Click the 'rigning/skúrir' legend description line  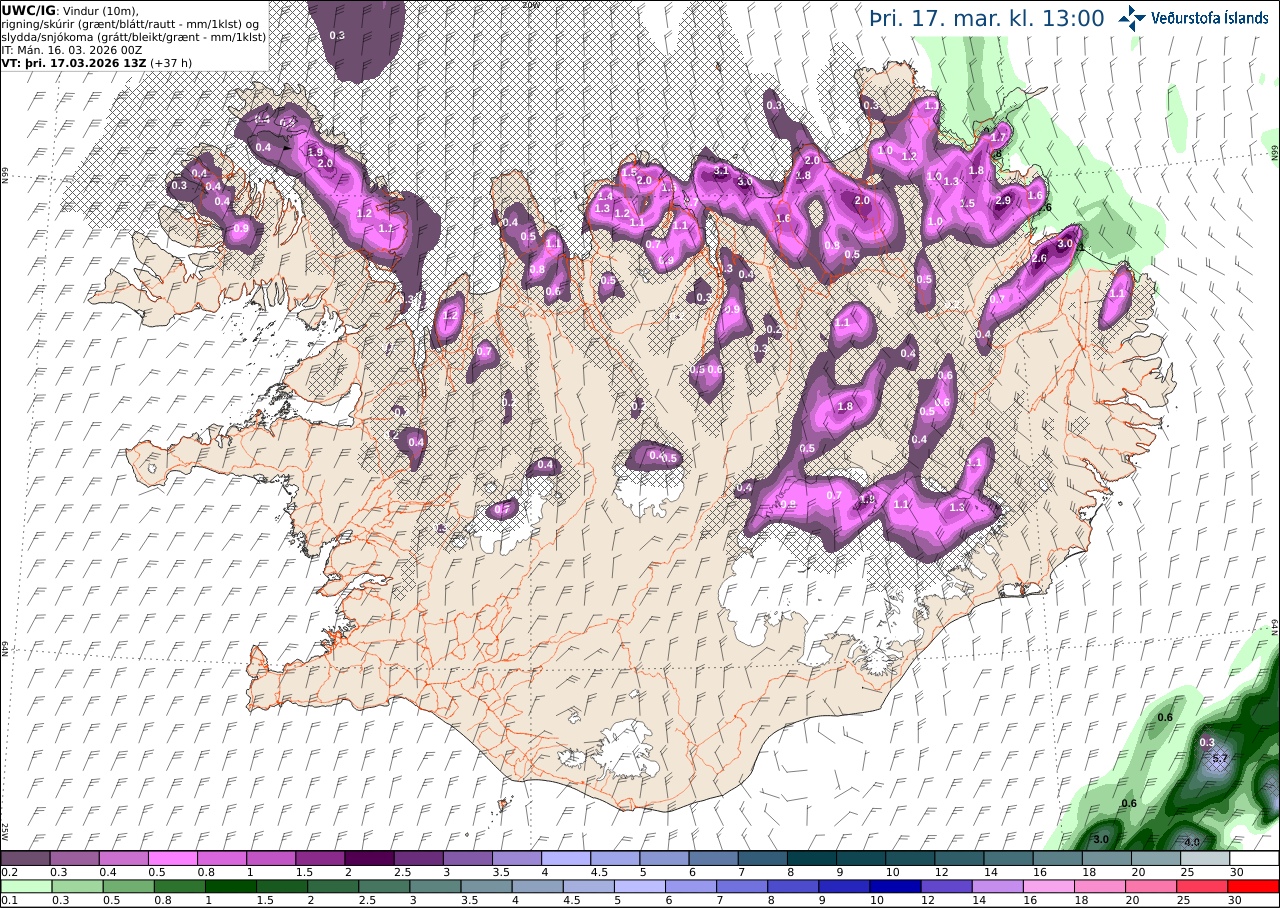pyautogui.click(x=131, y=23)
